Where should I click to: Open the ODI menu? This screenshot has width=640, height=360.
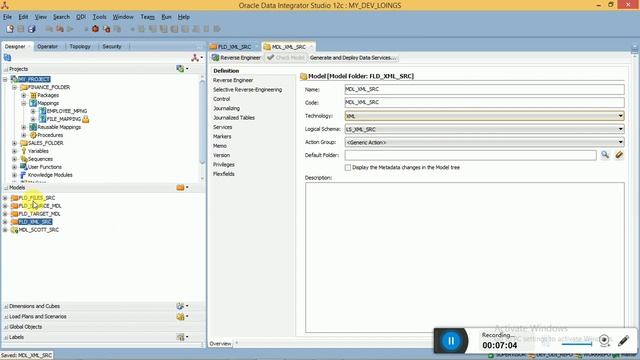(x=81, y=17)
